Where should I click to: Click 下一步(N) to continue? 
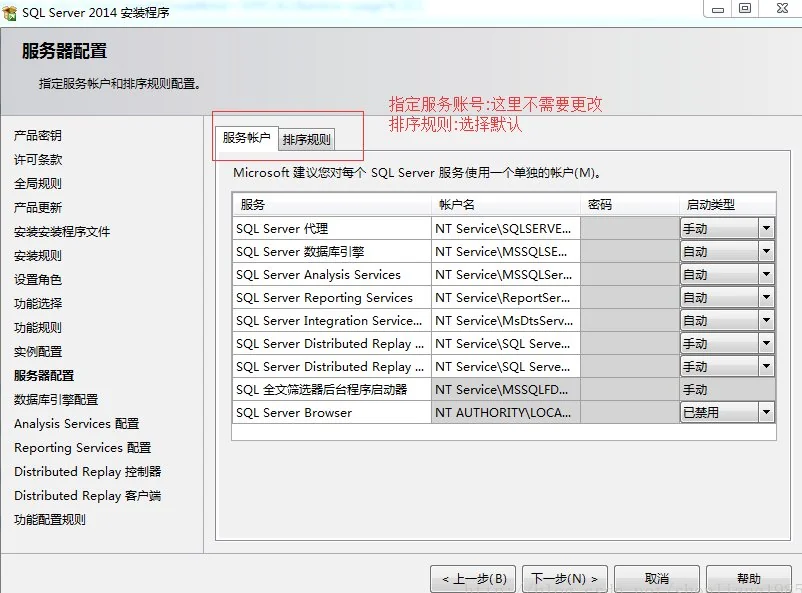[565, 578]
